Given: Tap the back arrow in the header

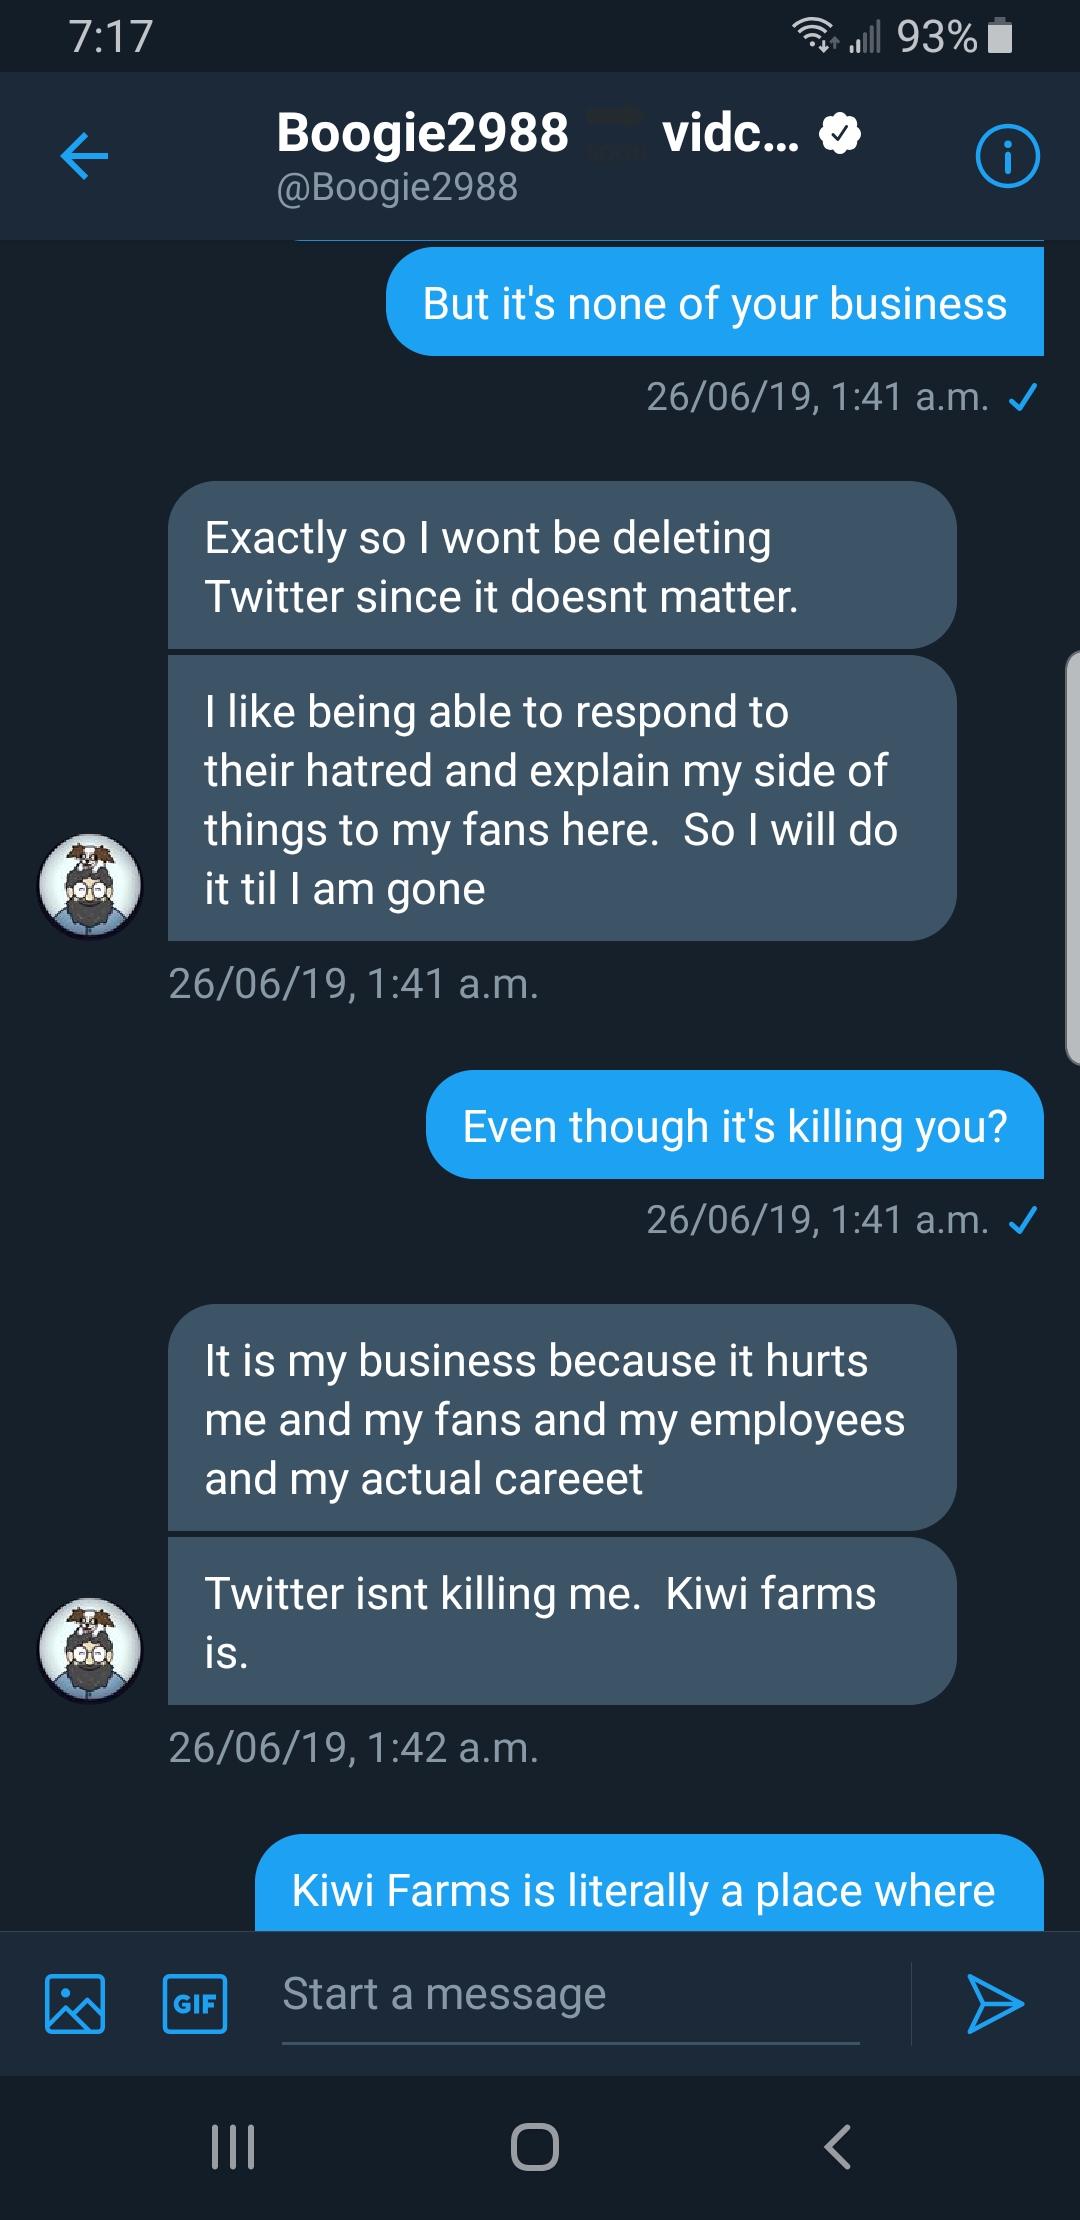Looking at the screenshot, I should click(84, 156).
